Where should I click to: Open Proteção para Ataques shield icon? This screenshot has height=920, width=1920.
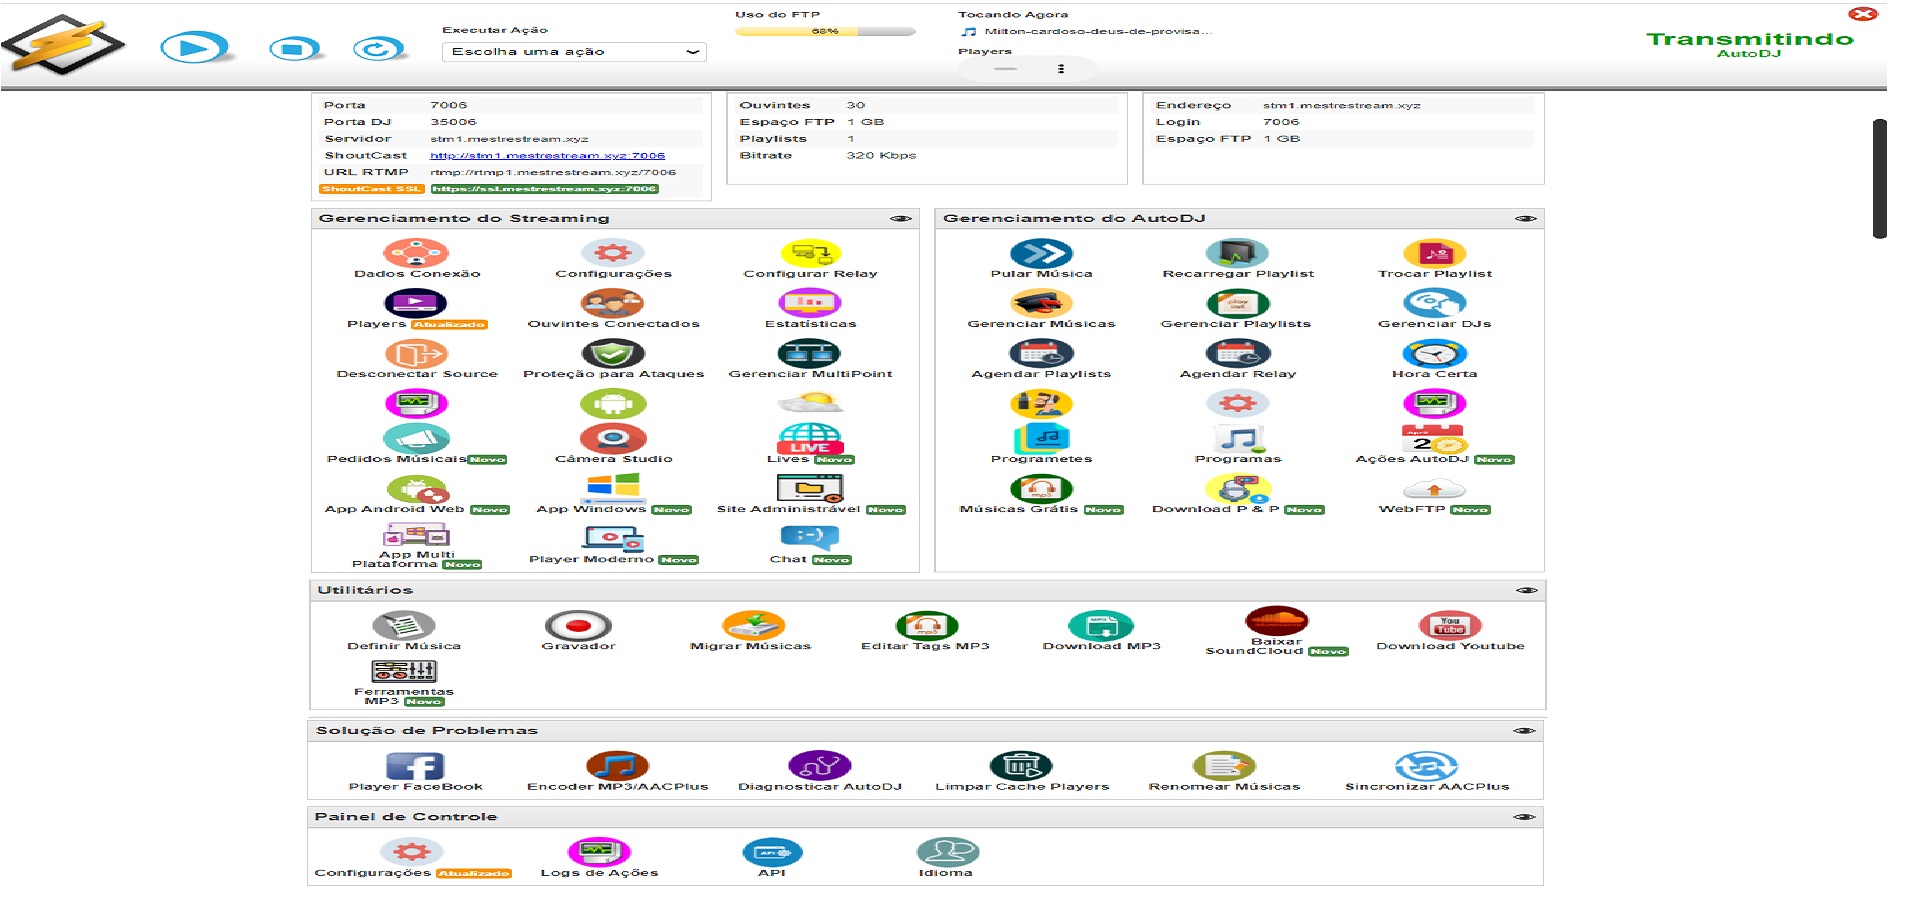tap(613, 354)
